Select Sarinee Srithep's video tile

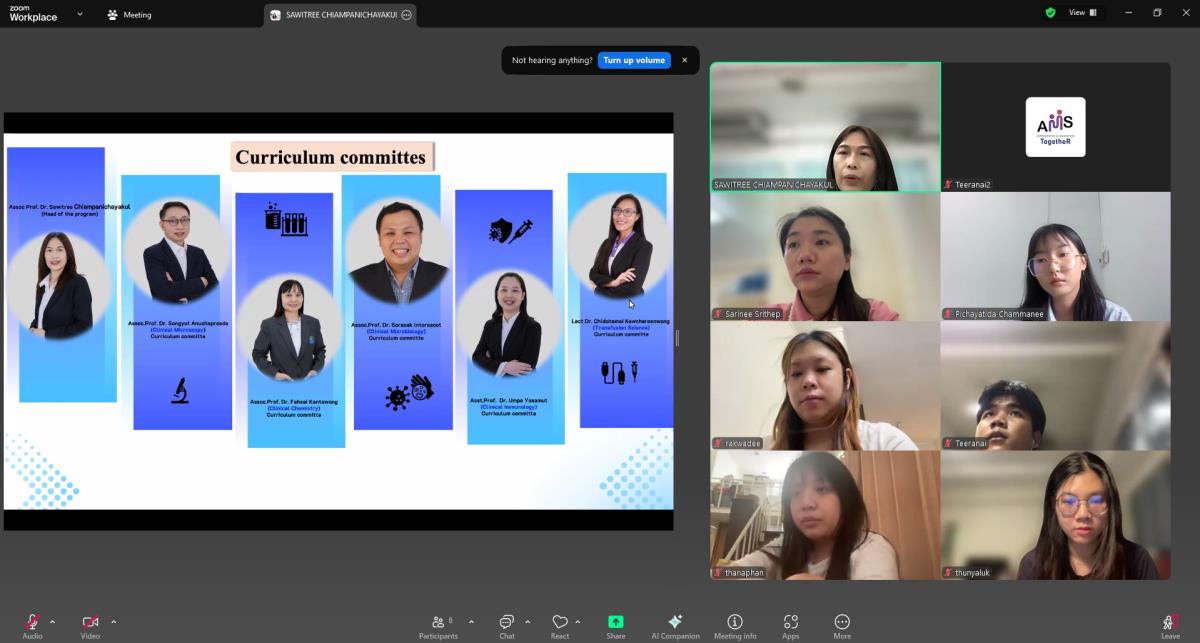(825, 257)
